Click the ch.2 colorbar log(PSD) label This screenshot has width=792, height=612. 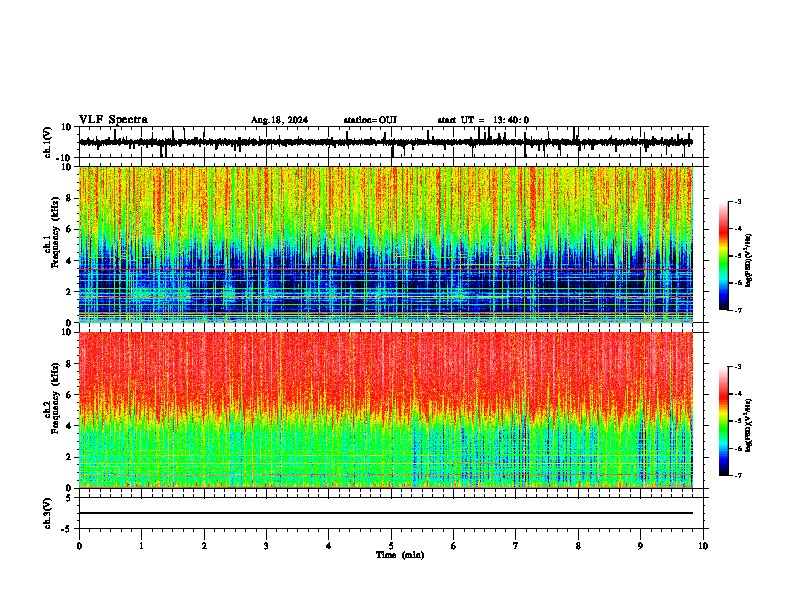749,425
